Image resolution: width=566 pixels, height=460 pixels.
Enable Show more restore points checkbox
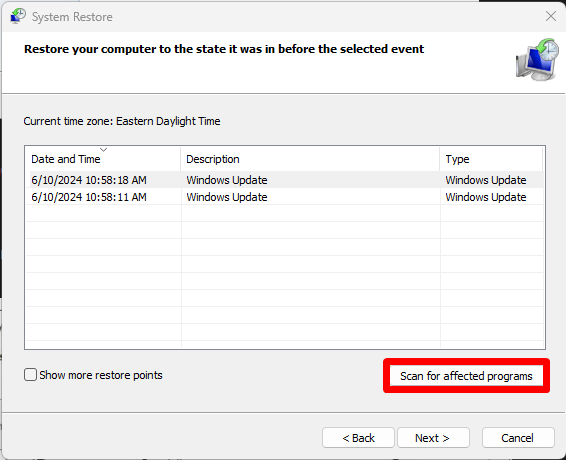[x=30, y=375]
